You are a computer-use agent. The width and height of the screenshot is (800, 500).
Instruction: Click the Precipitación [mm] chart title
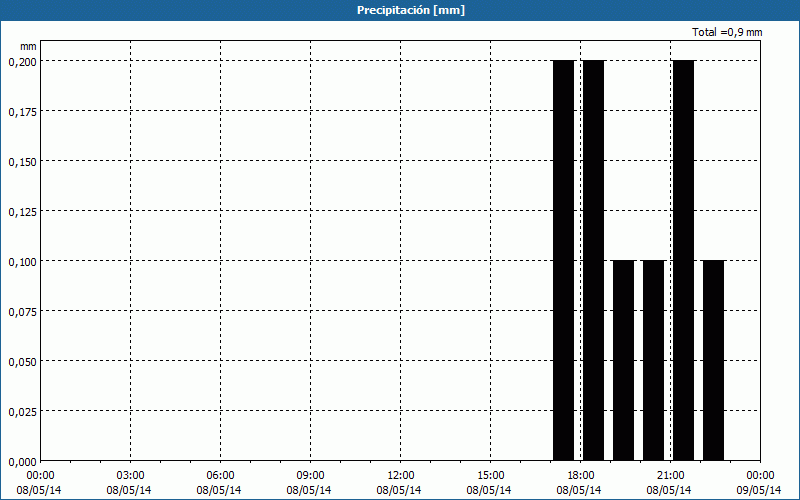[x=411, y=10]
